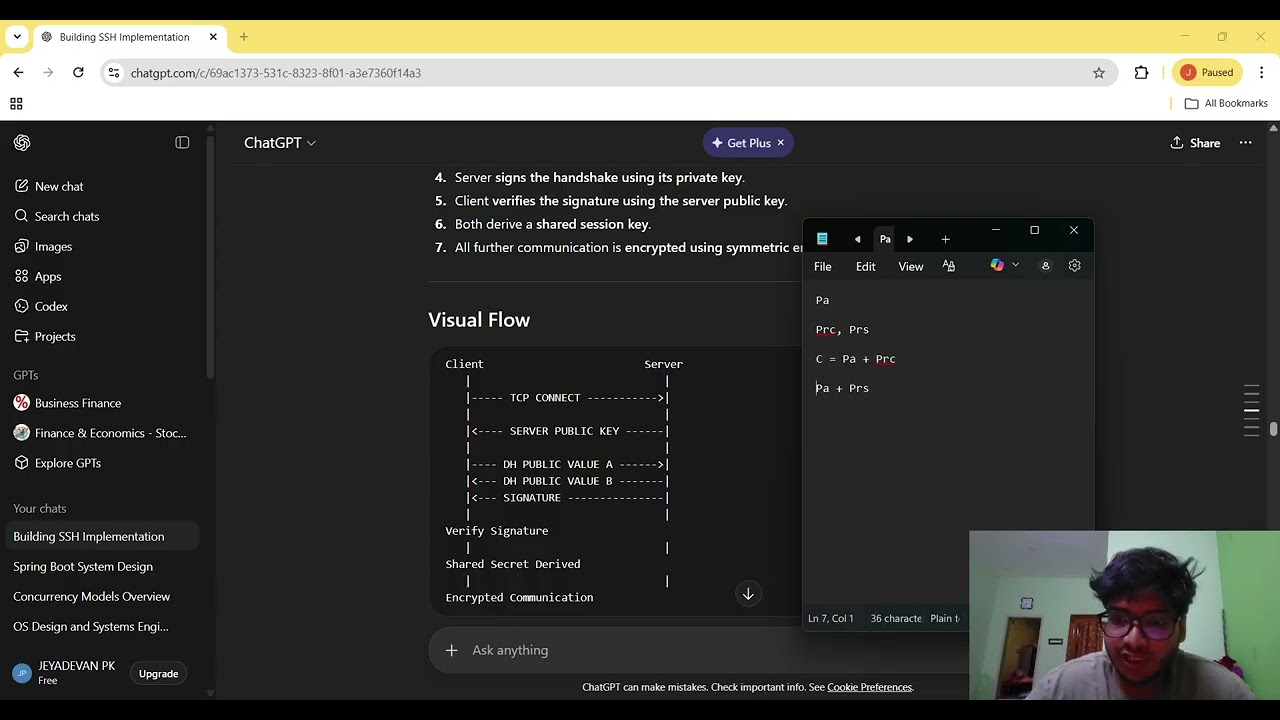View site information icon in address bar
Screen dimensions: 1280x720
(114, 73)
